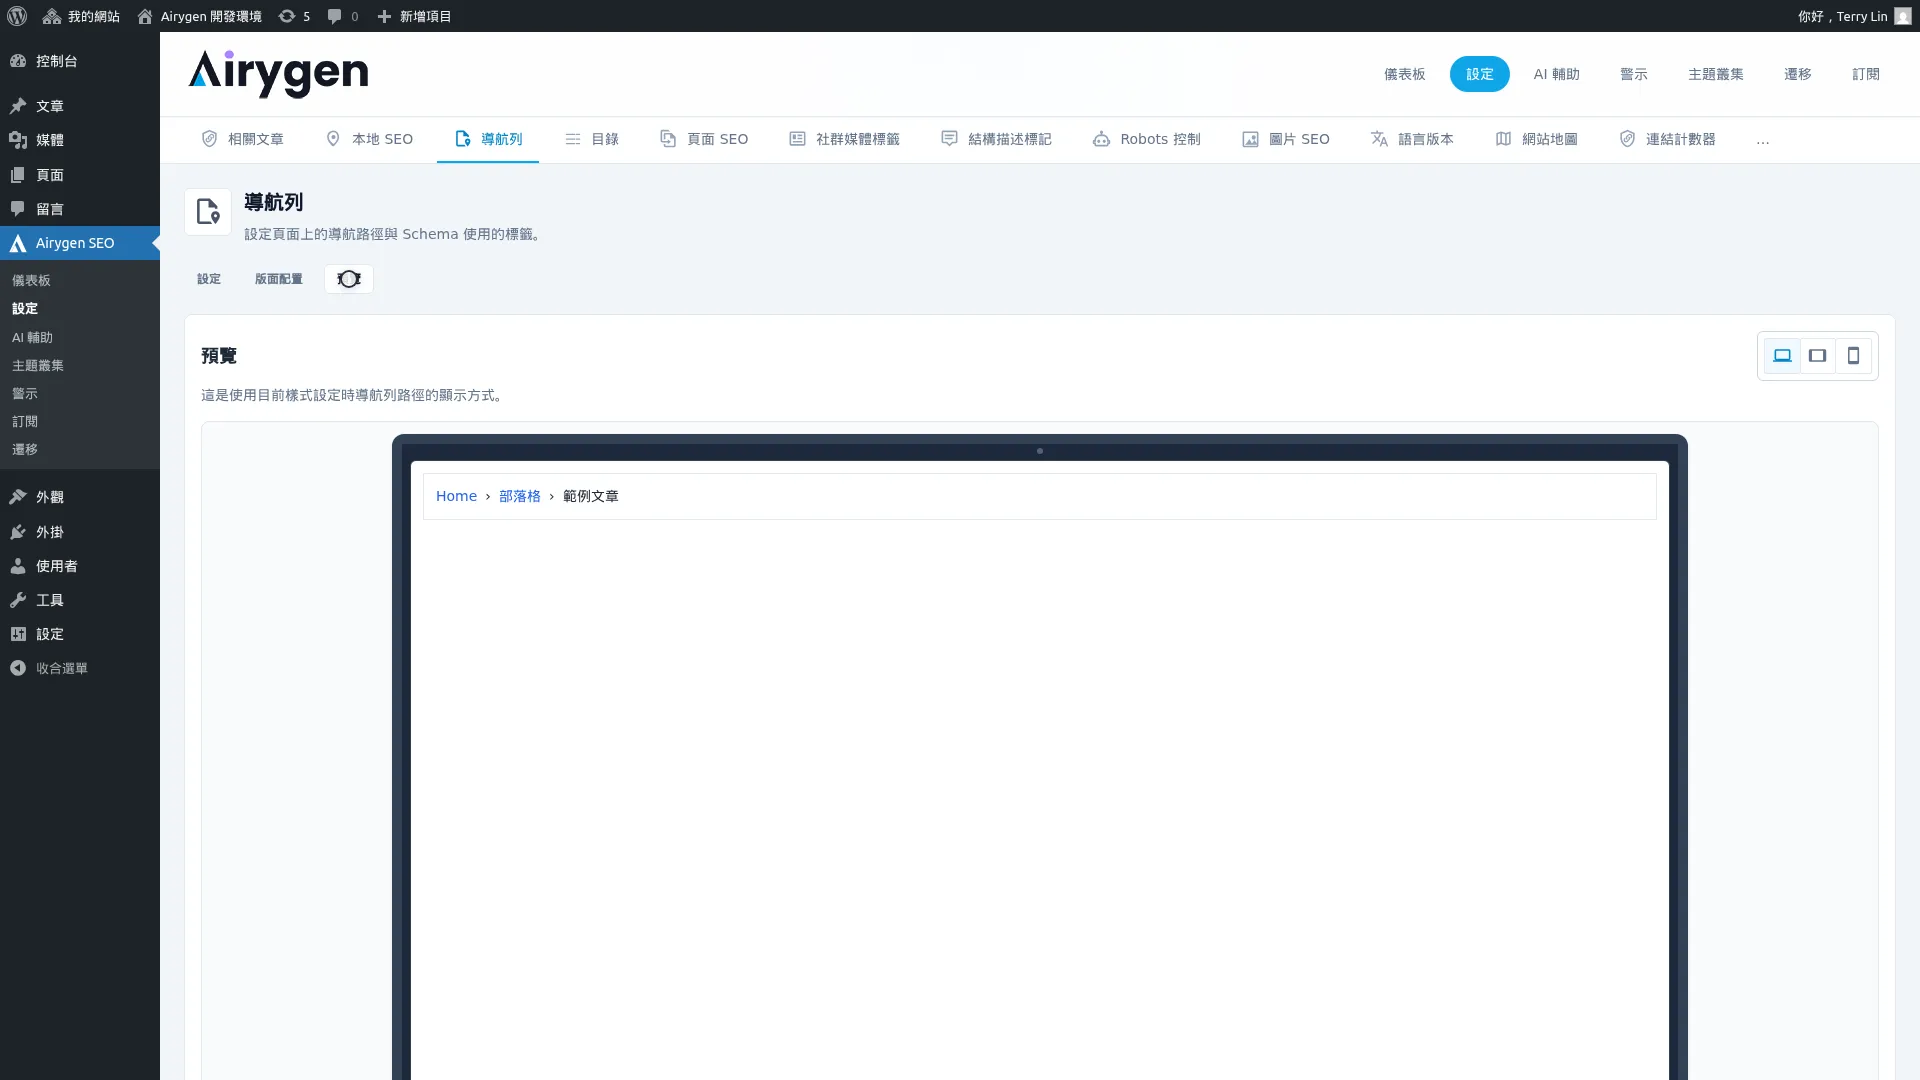Viewport: 1920px width, 1080px height.
Task: Select the 版面配置 sub-tab
Action: (278, 279)
